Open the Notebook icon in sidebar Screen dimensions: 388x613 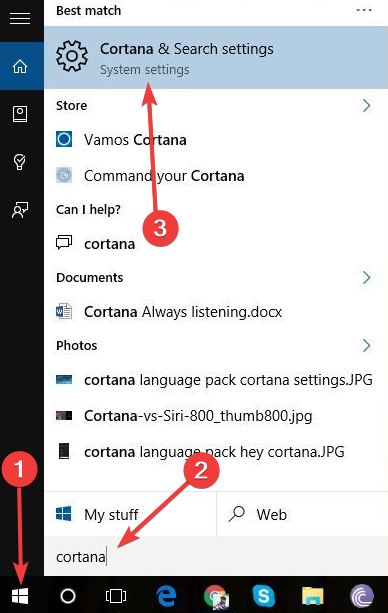tap(20, 114)
